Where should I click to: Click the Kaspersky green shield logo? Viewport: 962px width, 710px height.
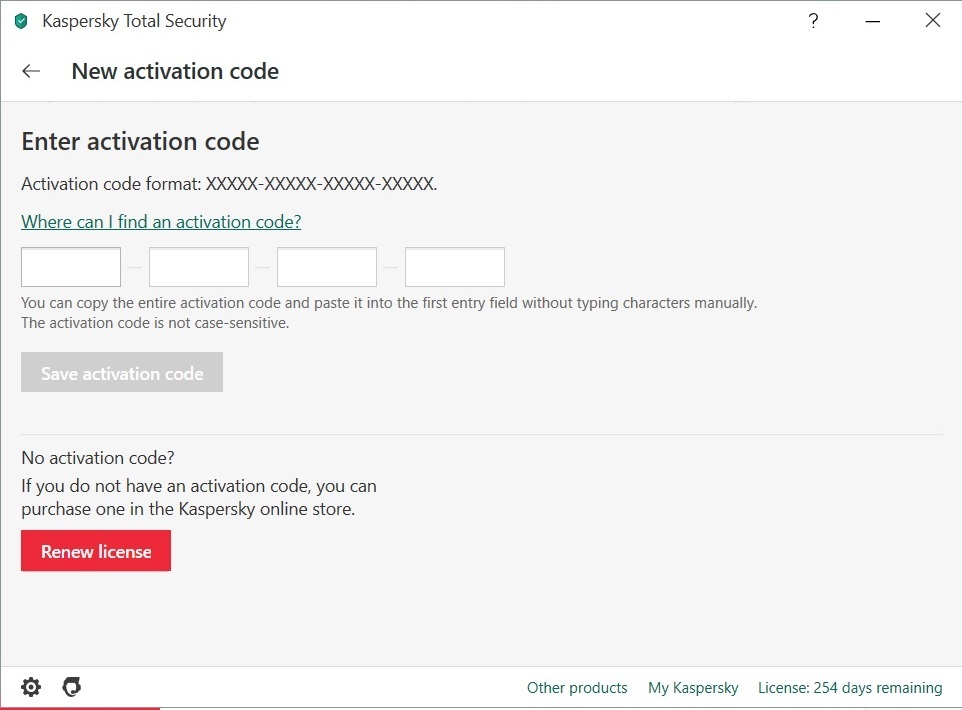[21, 21]
